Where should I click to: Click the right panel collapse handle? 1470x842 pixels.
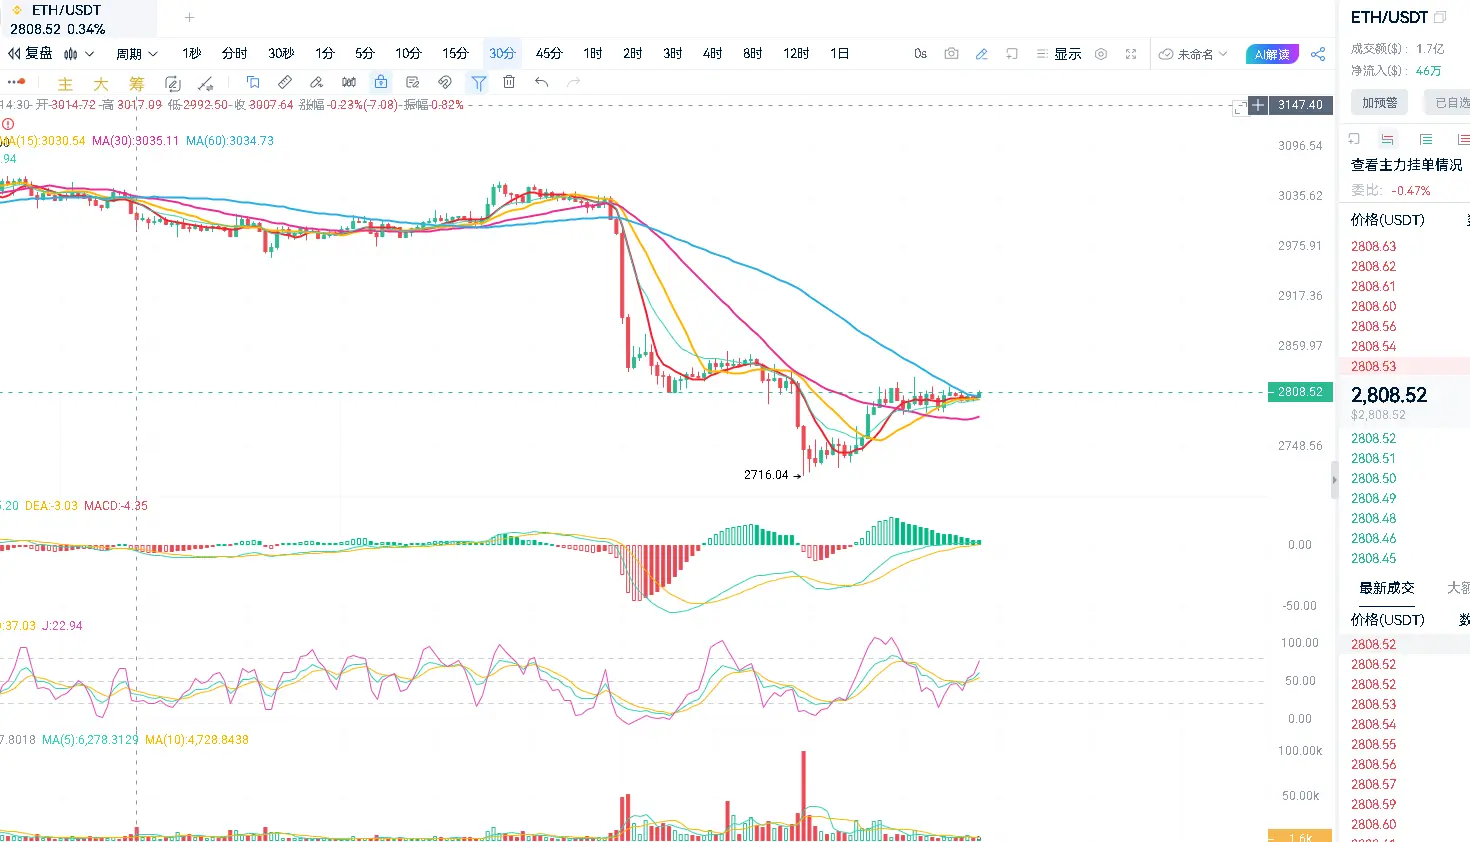click(x=1334, y=480)
